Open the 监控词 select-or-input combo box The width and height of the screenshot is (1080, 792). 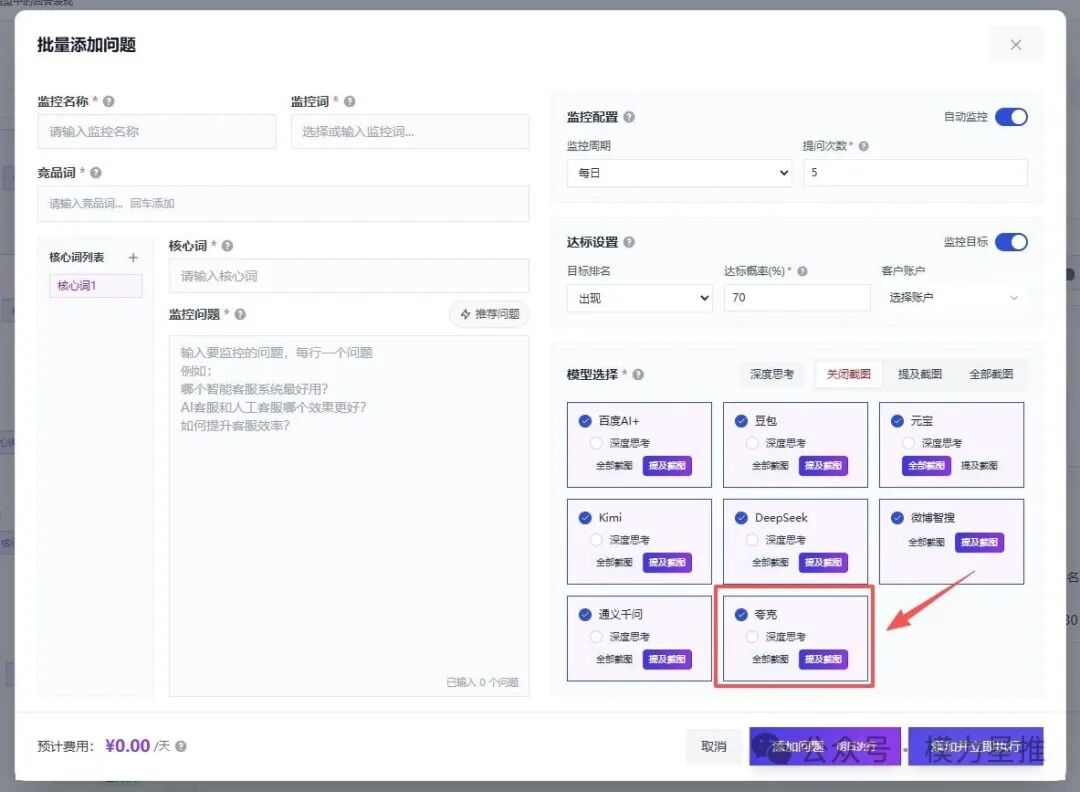(x=410, y=132)
